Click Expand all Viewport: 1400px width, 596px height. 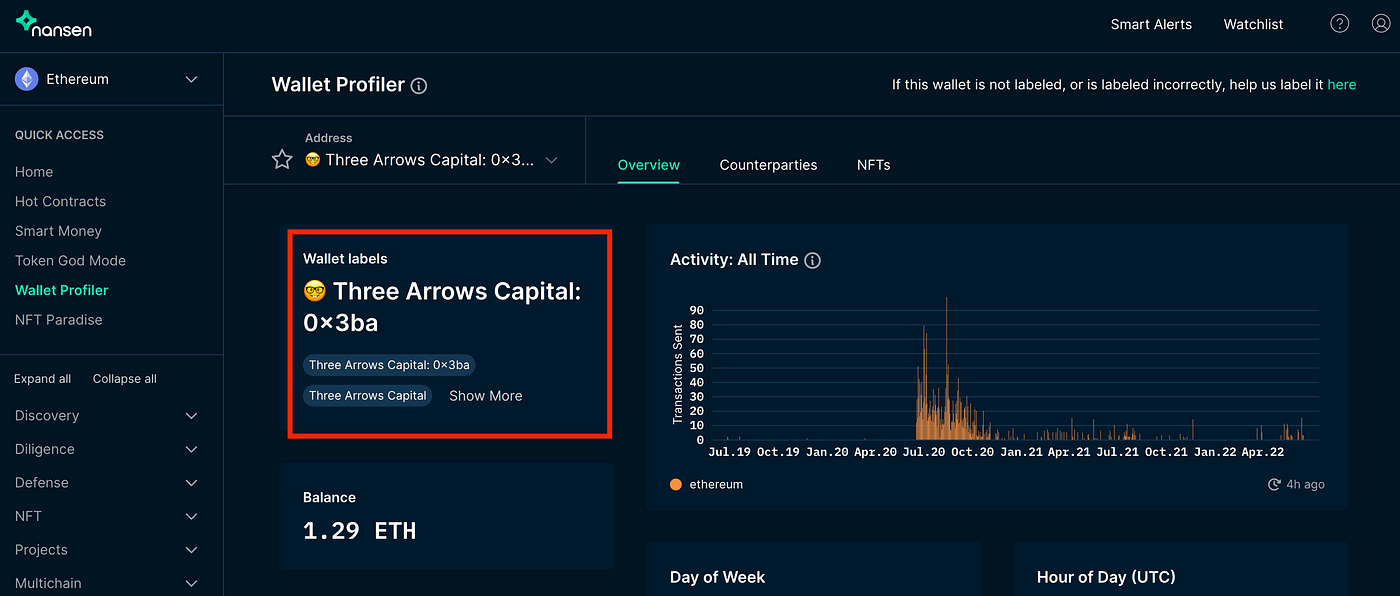click(42, 379)
